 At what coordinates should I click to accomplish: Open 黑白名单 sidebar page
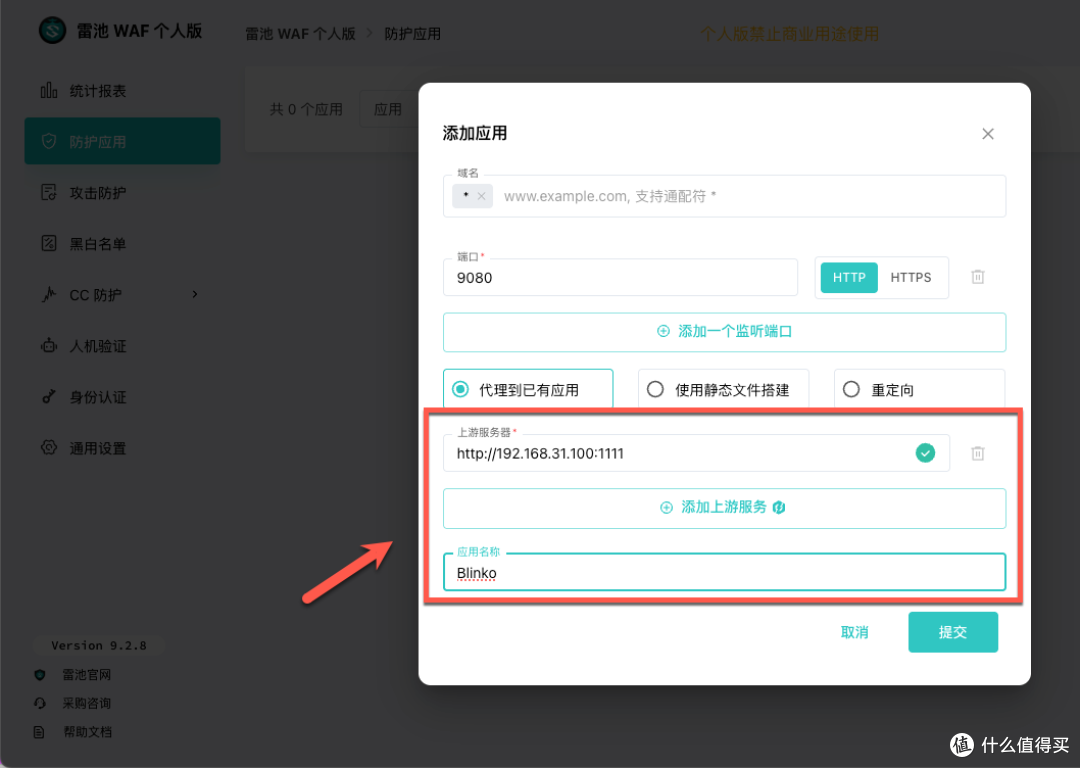click(122, 244)
